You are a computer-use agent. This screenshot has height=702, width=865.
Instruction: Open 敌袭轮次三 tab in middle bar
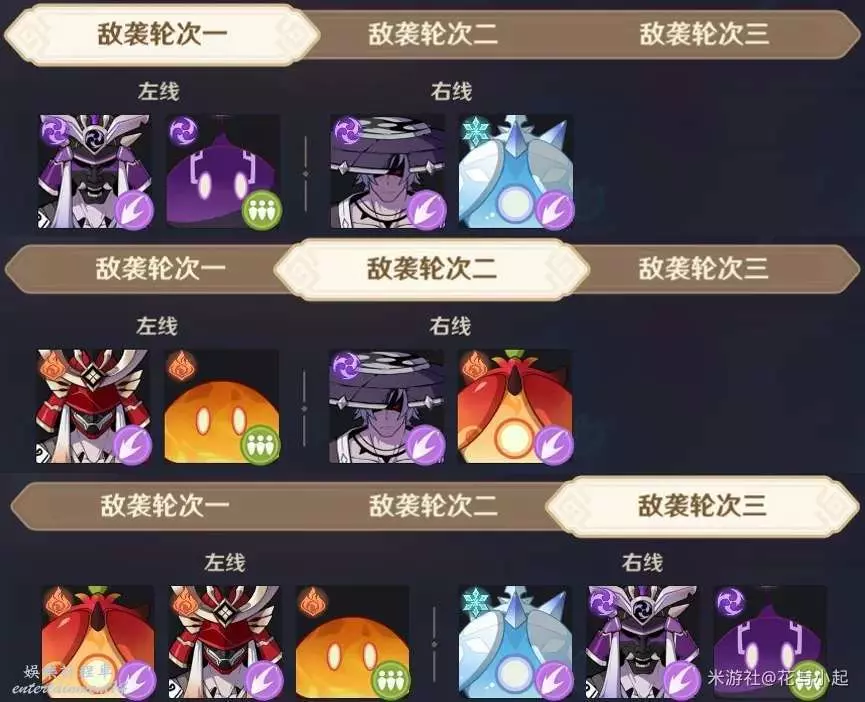coord(703,269)
